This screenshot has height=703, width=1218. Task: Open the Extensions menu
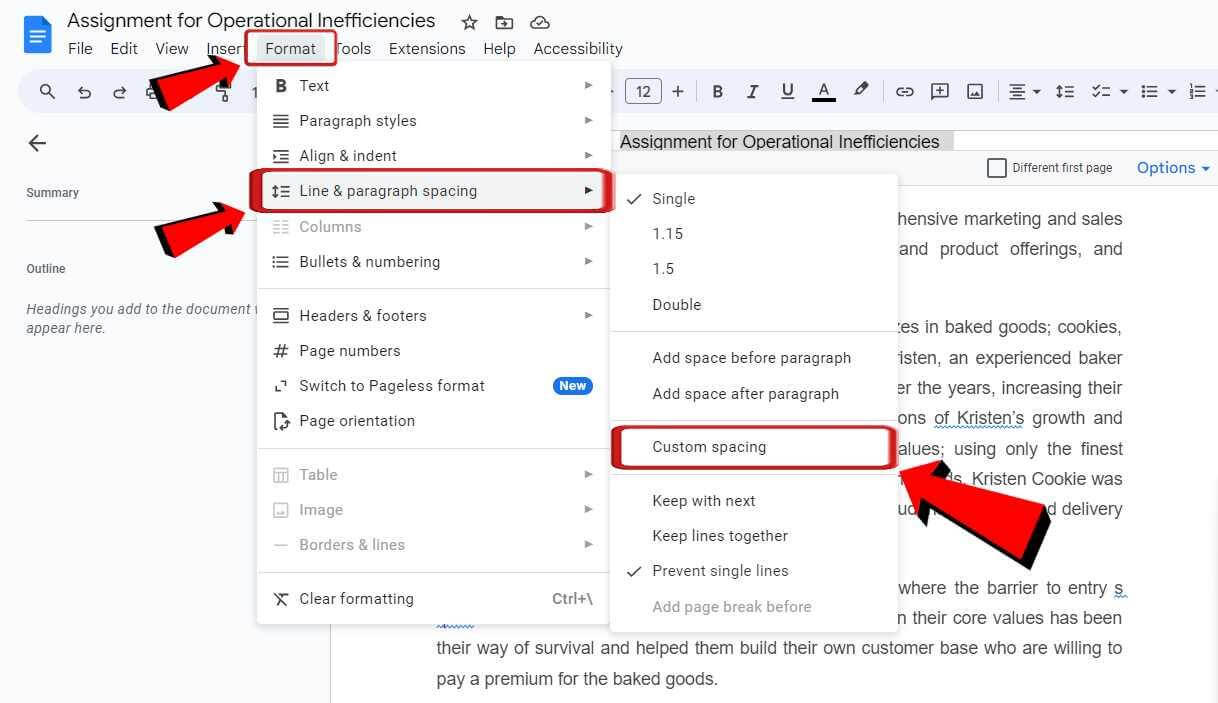[427, 48]
